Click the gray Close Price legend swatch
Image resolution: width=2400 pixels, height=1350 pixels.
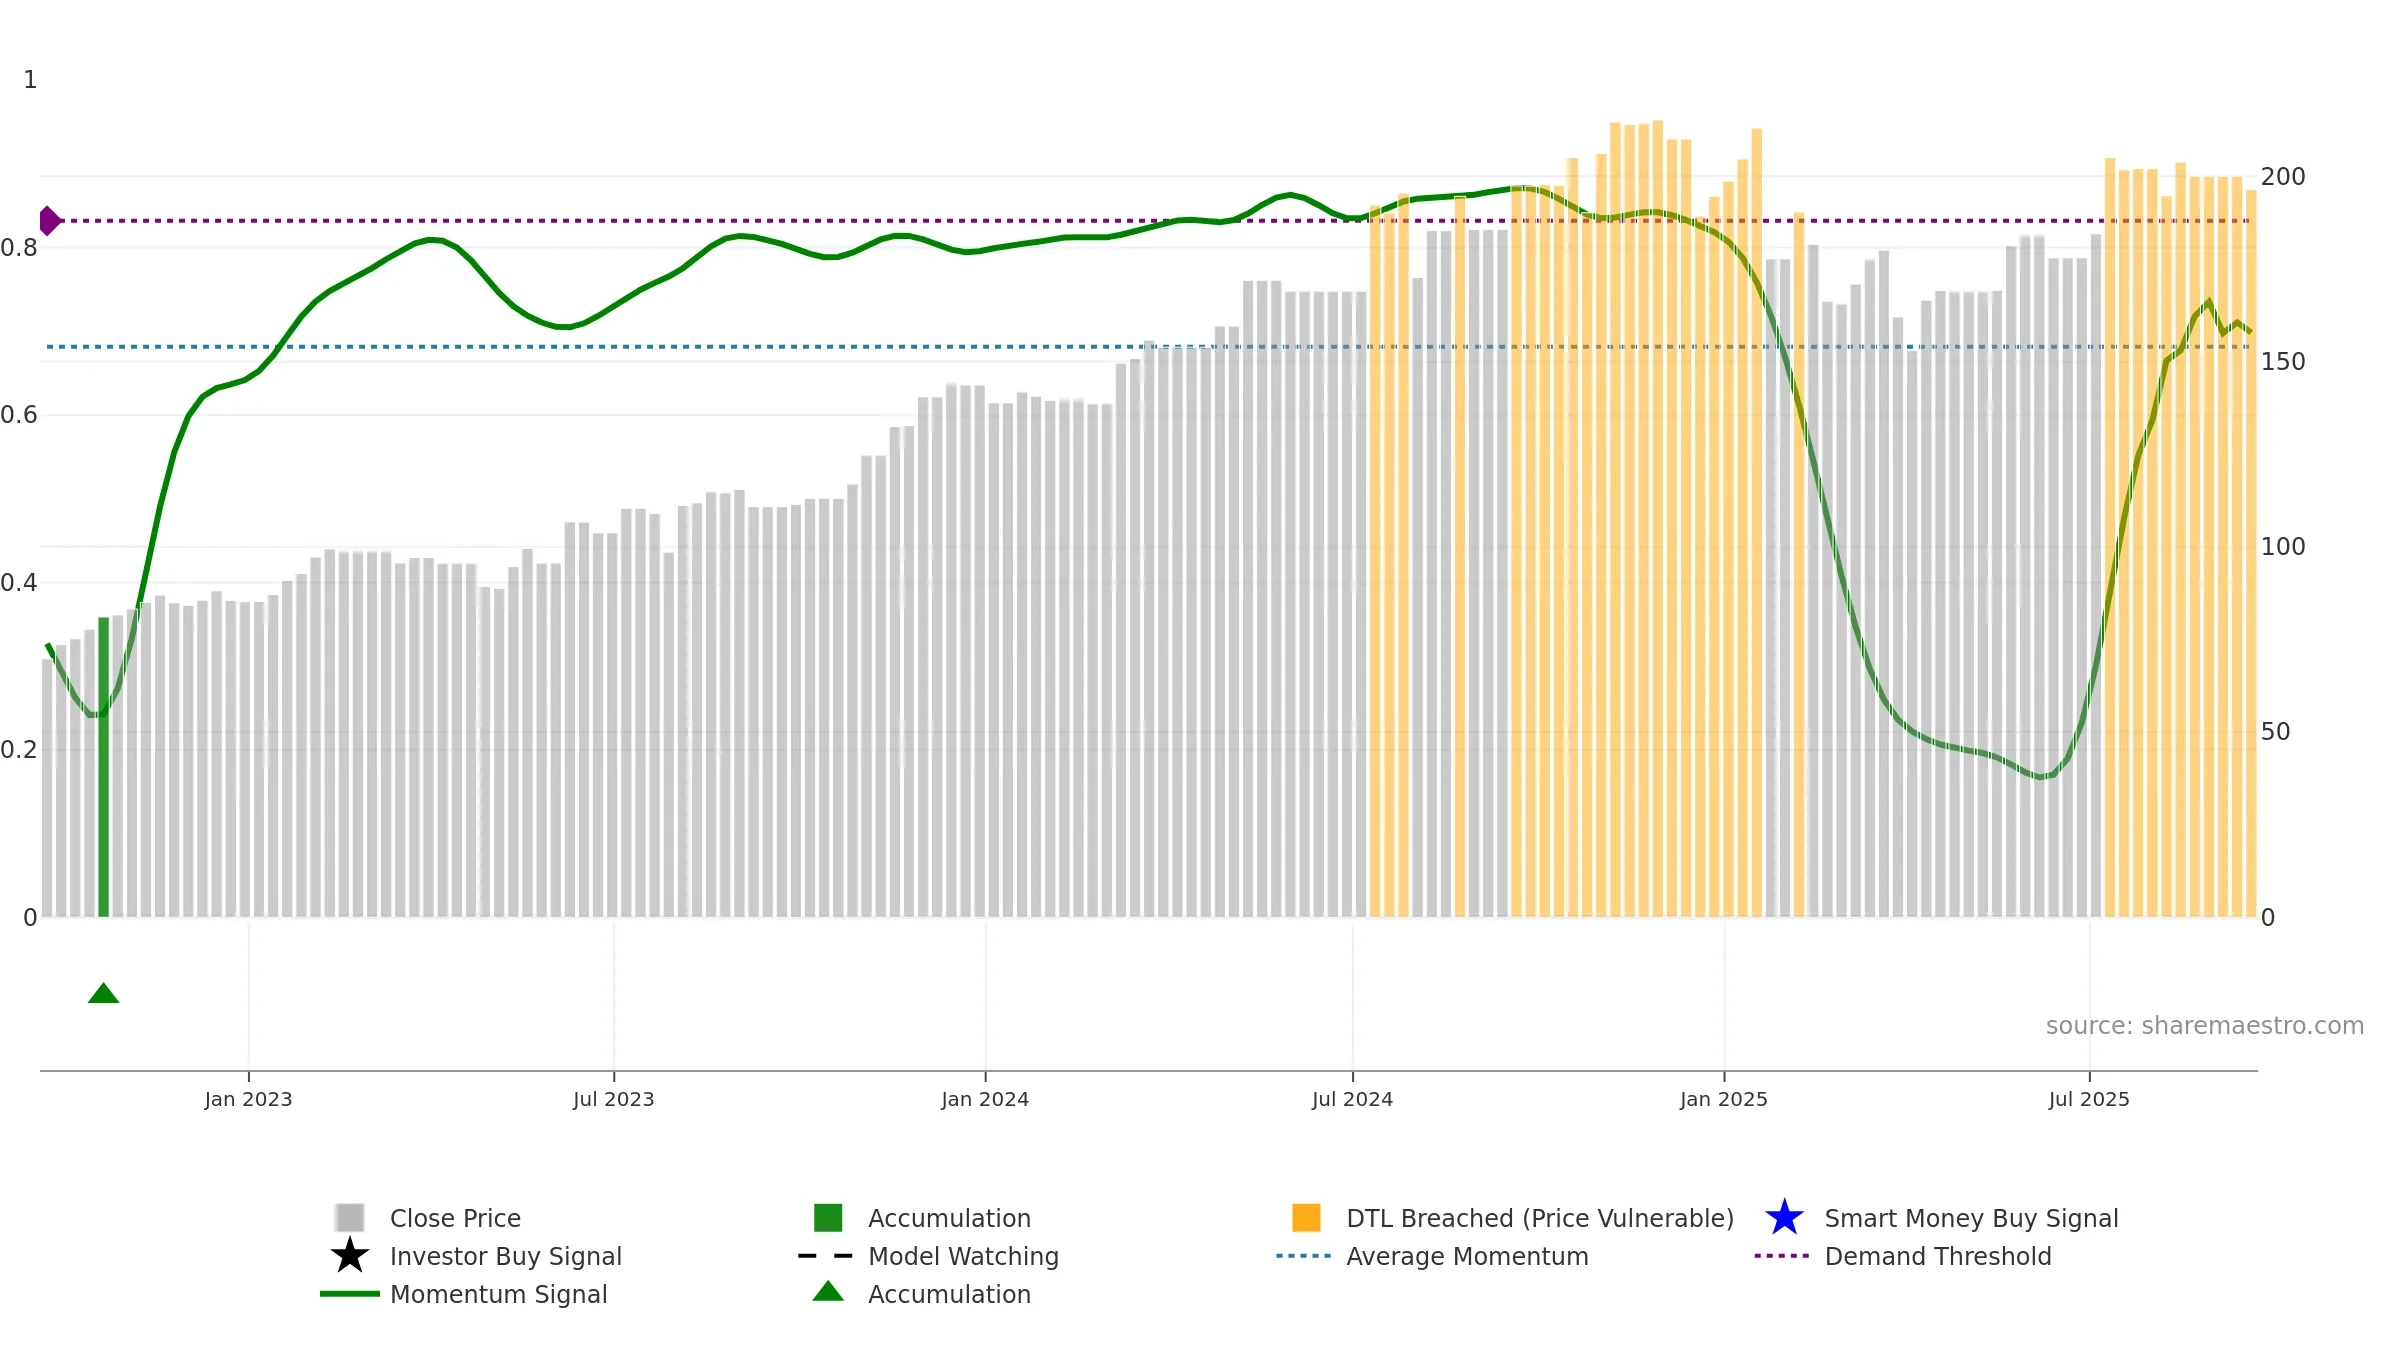[x=350, y=1217]
